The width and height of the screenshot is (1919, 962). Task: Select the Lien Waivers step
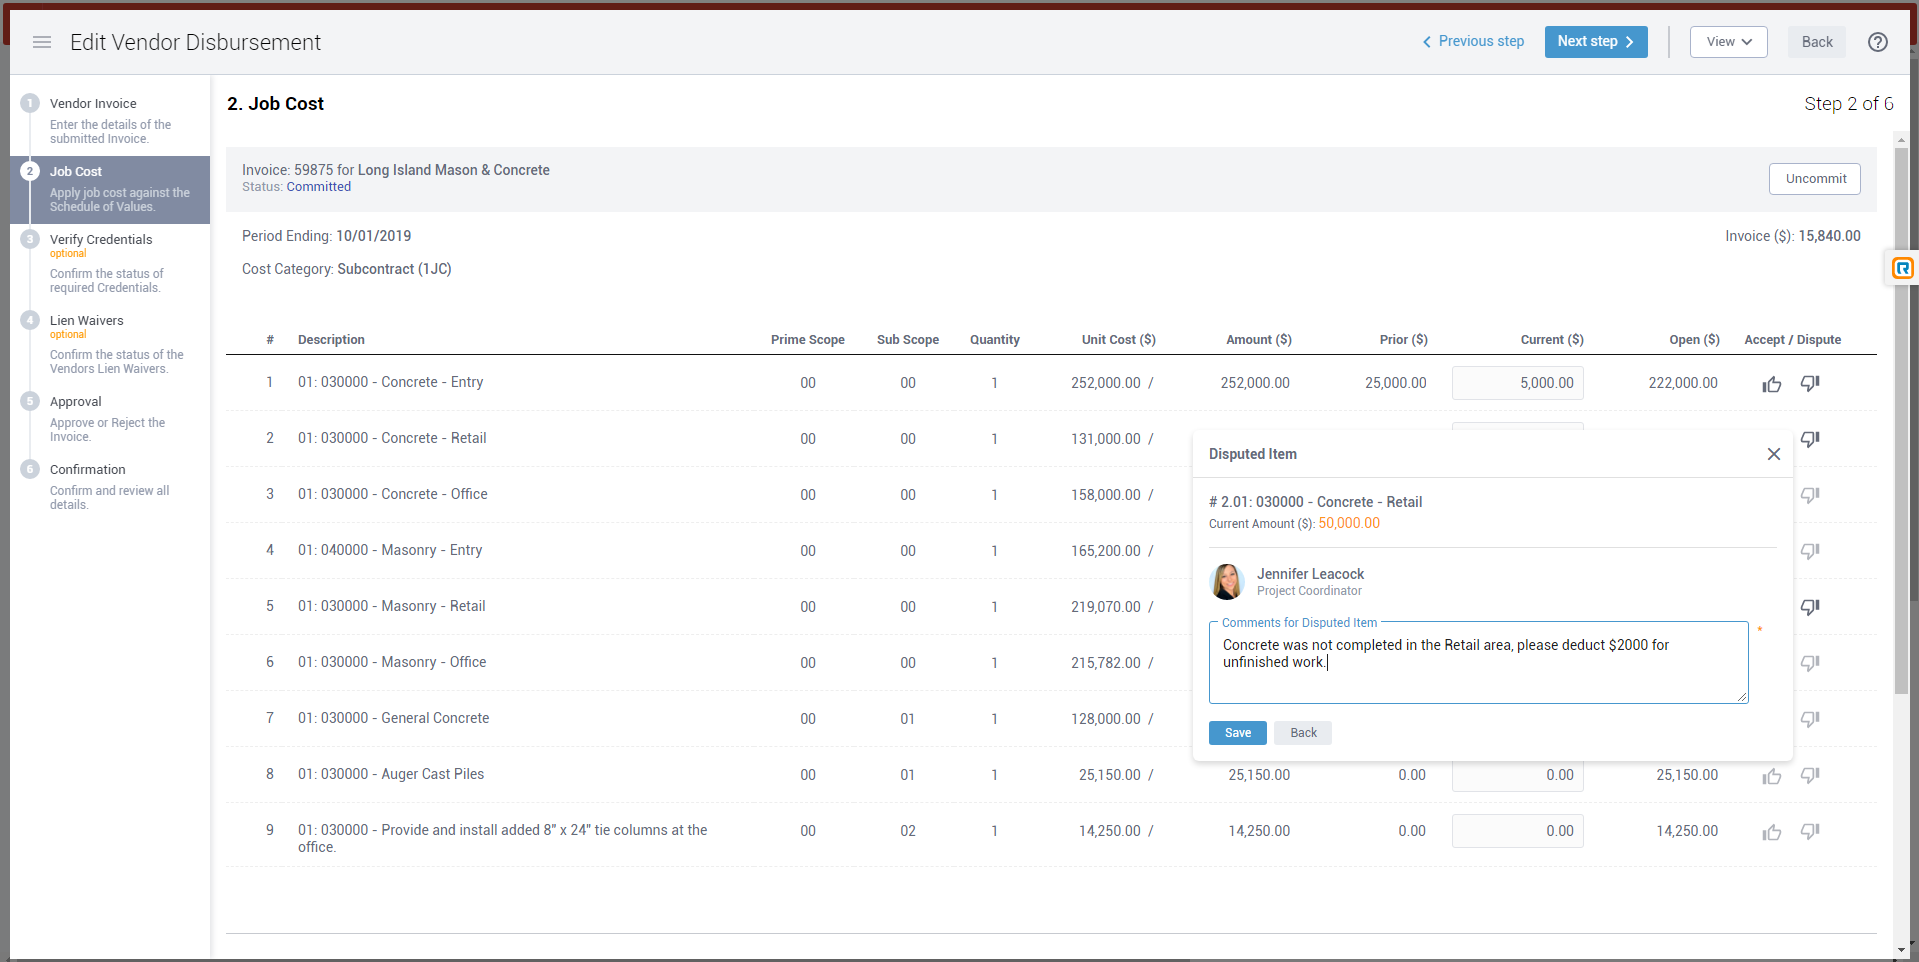pyautogui.click(x=87, y=321)
